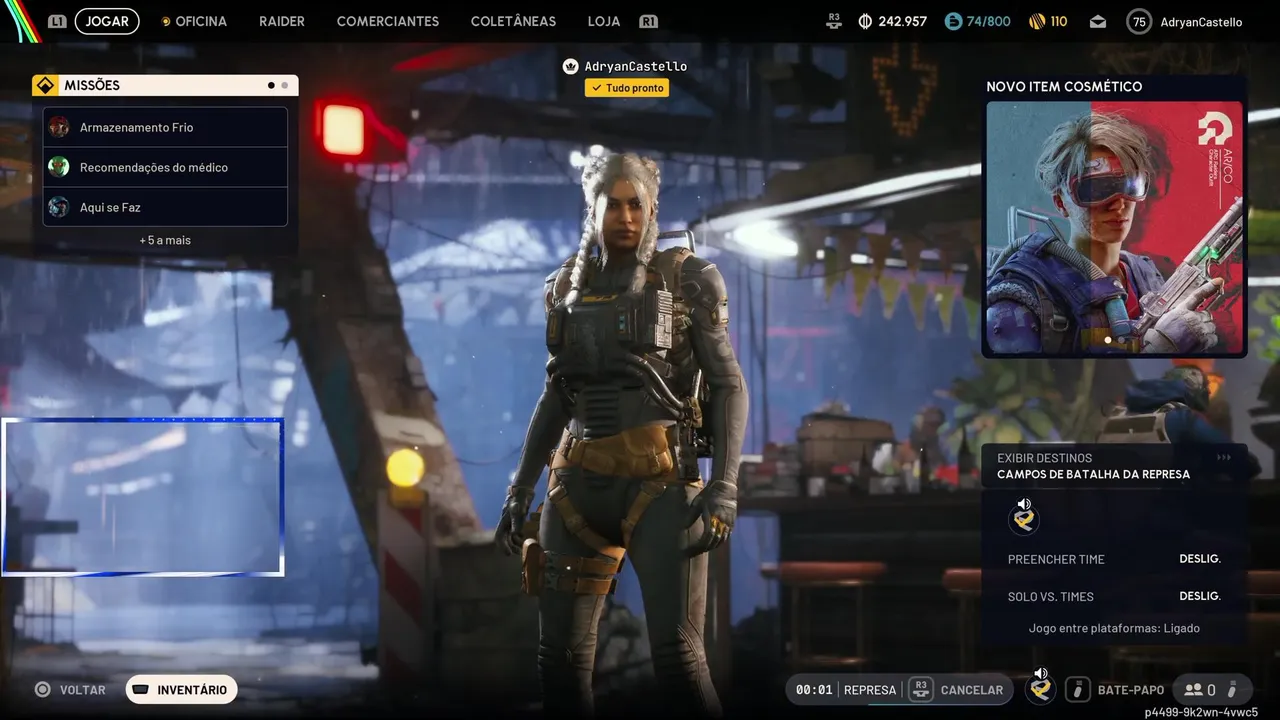Toggle Preencher Time setting
The width and height of the screenshot is (1280, 720).
click(1114, 559)
